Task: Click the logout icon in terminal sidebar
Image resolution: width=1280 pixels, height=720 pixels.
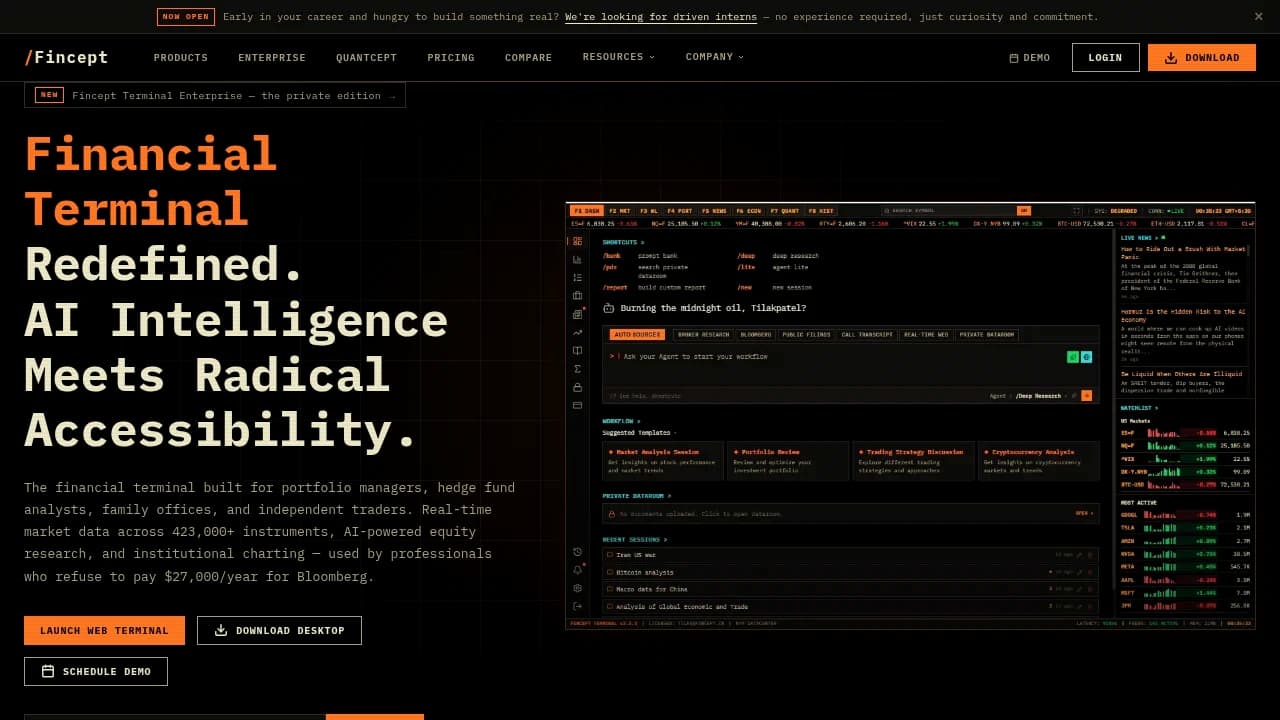Action: (577, 606)
